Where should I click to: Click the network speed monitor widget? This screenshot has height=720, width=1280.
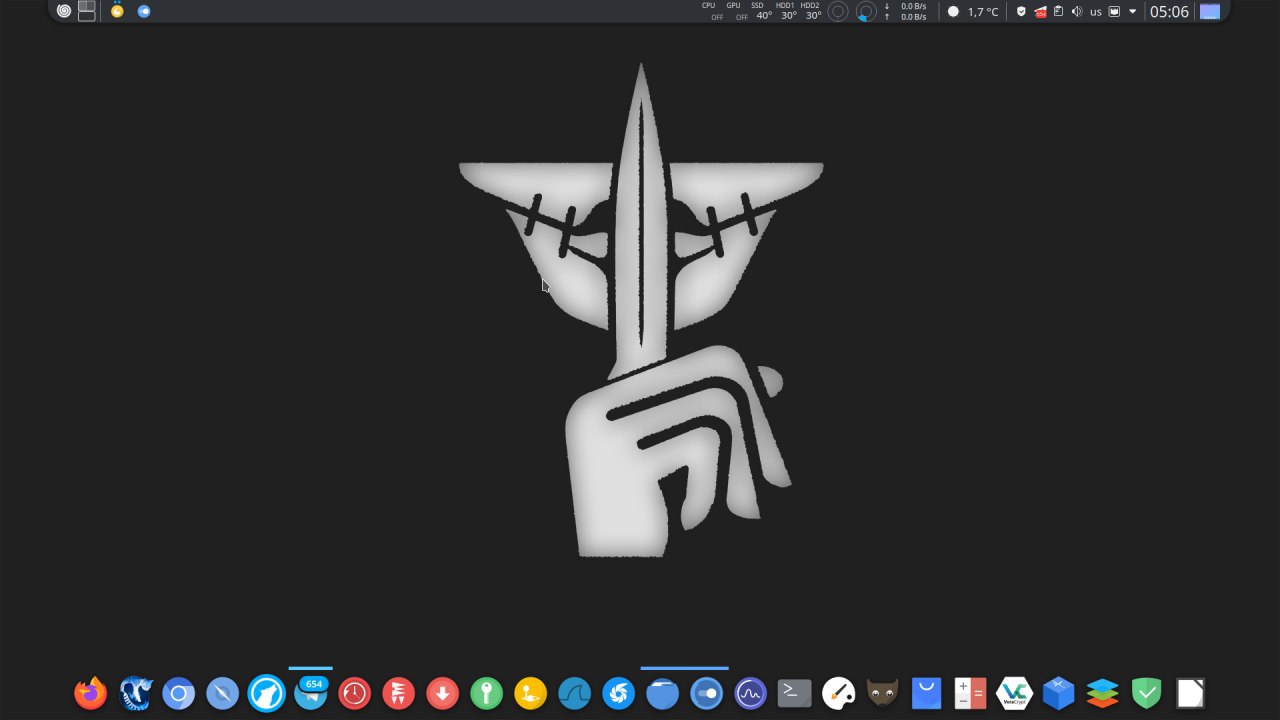click(906, 11)
